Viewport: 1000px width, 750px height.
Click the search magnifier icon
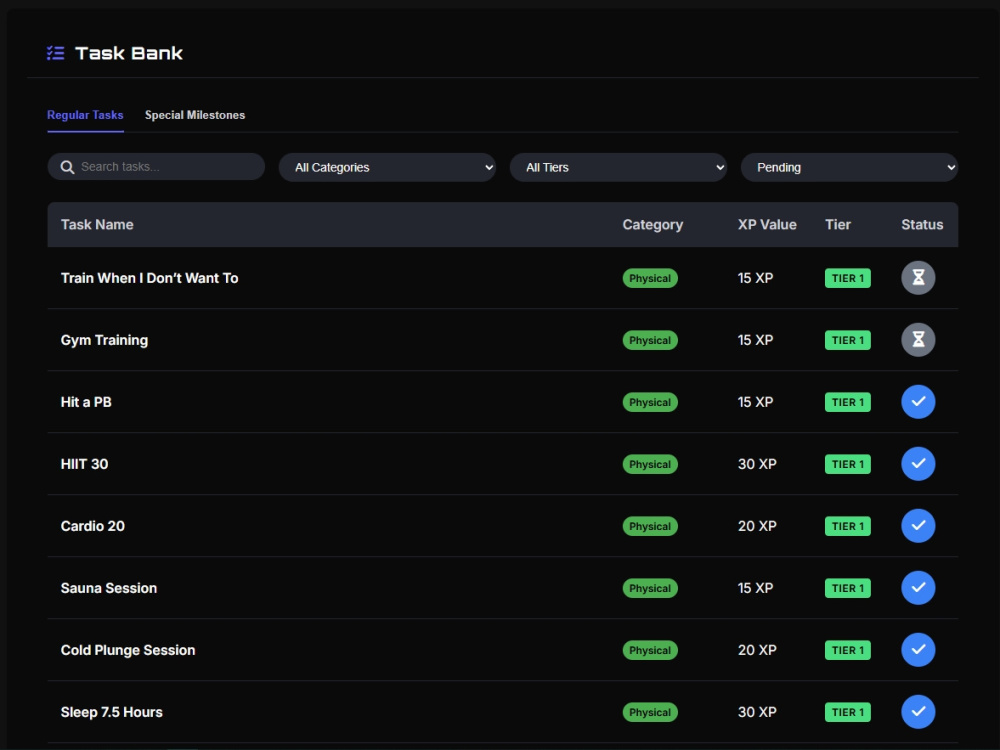pos(67,167)
